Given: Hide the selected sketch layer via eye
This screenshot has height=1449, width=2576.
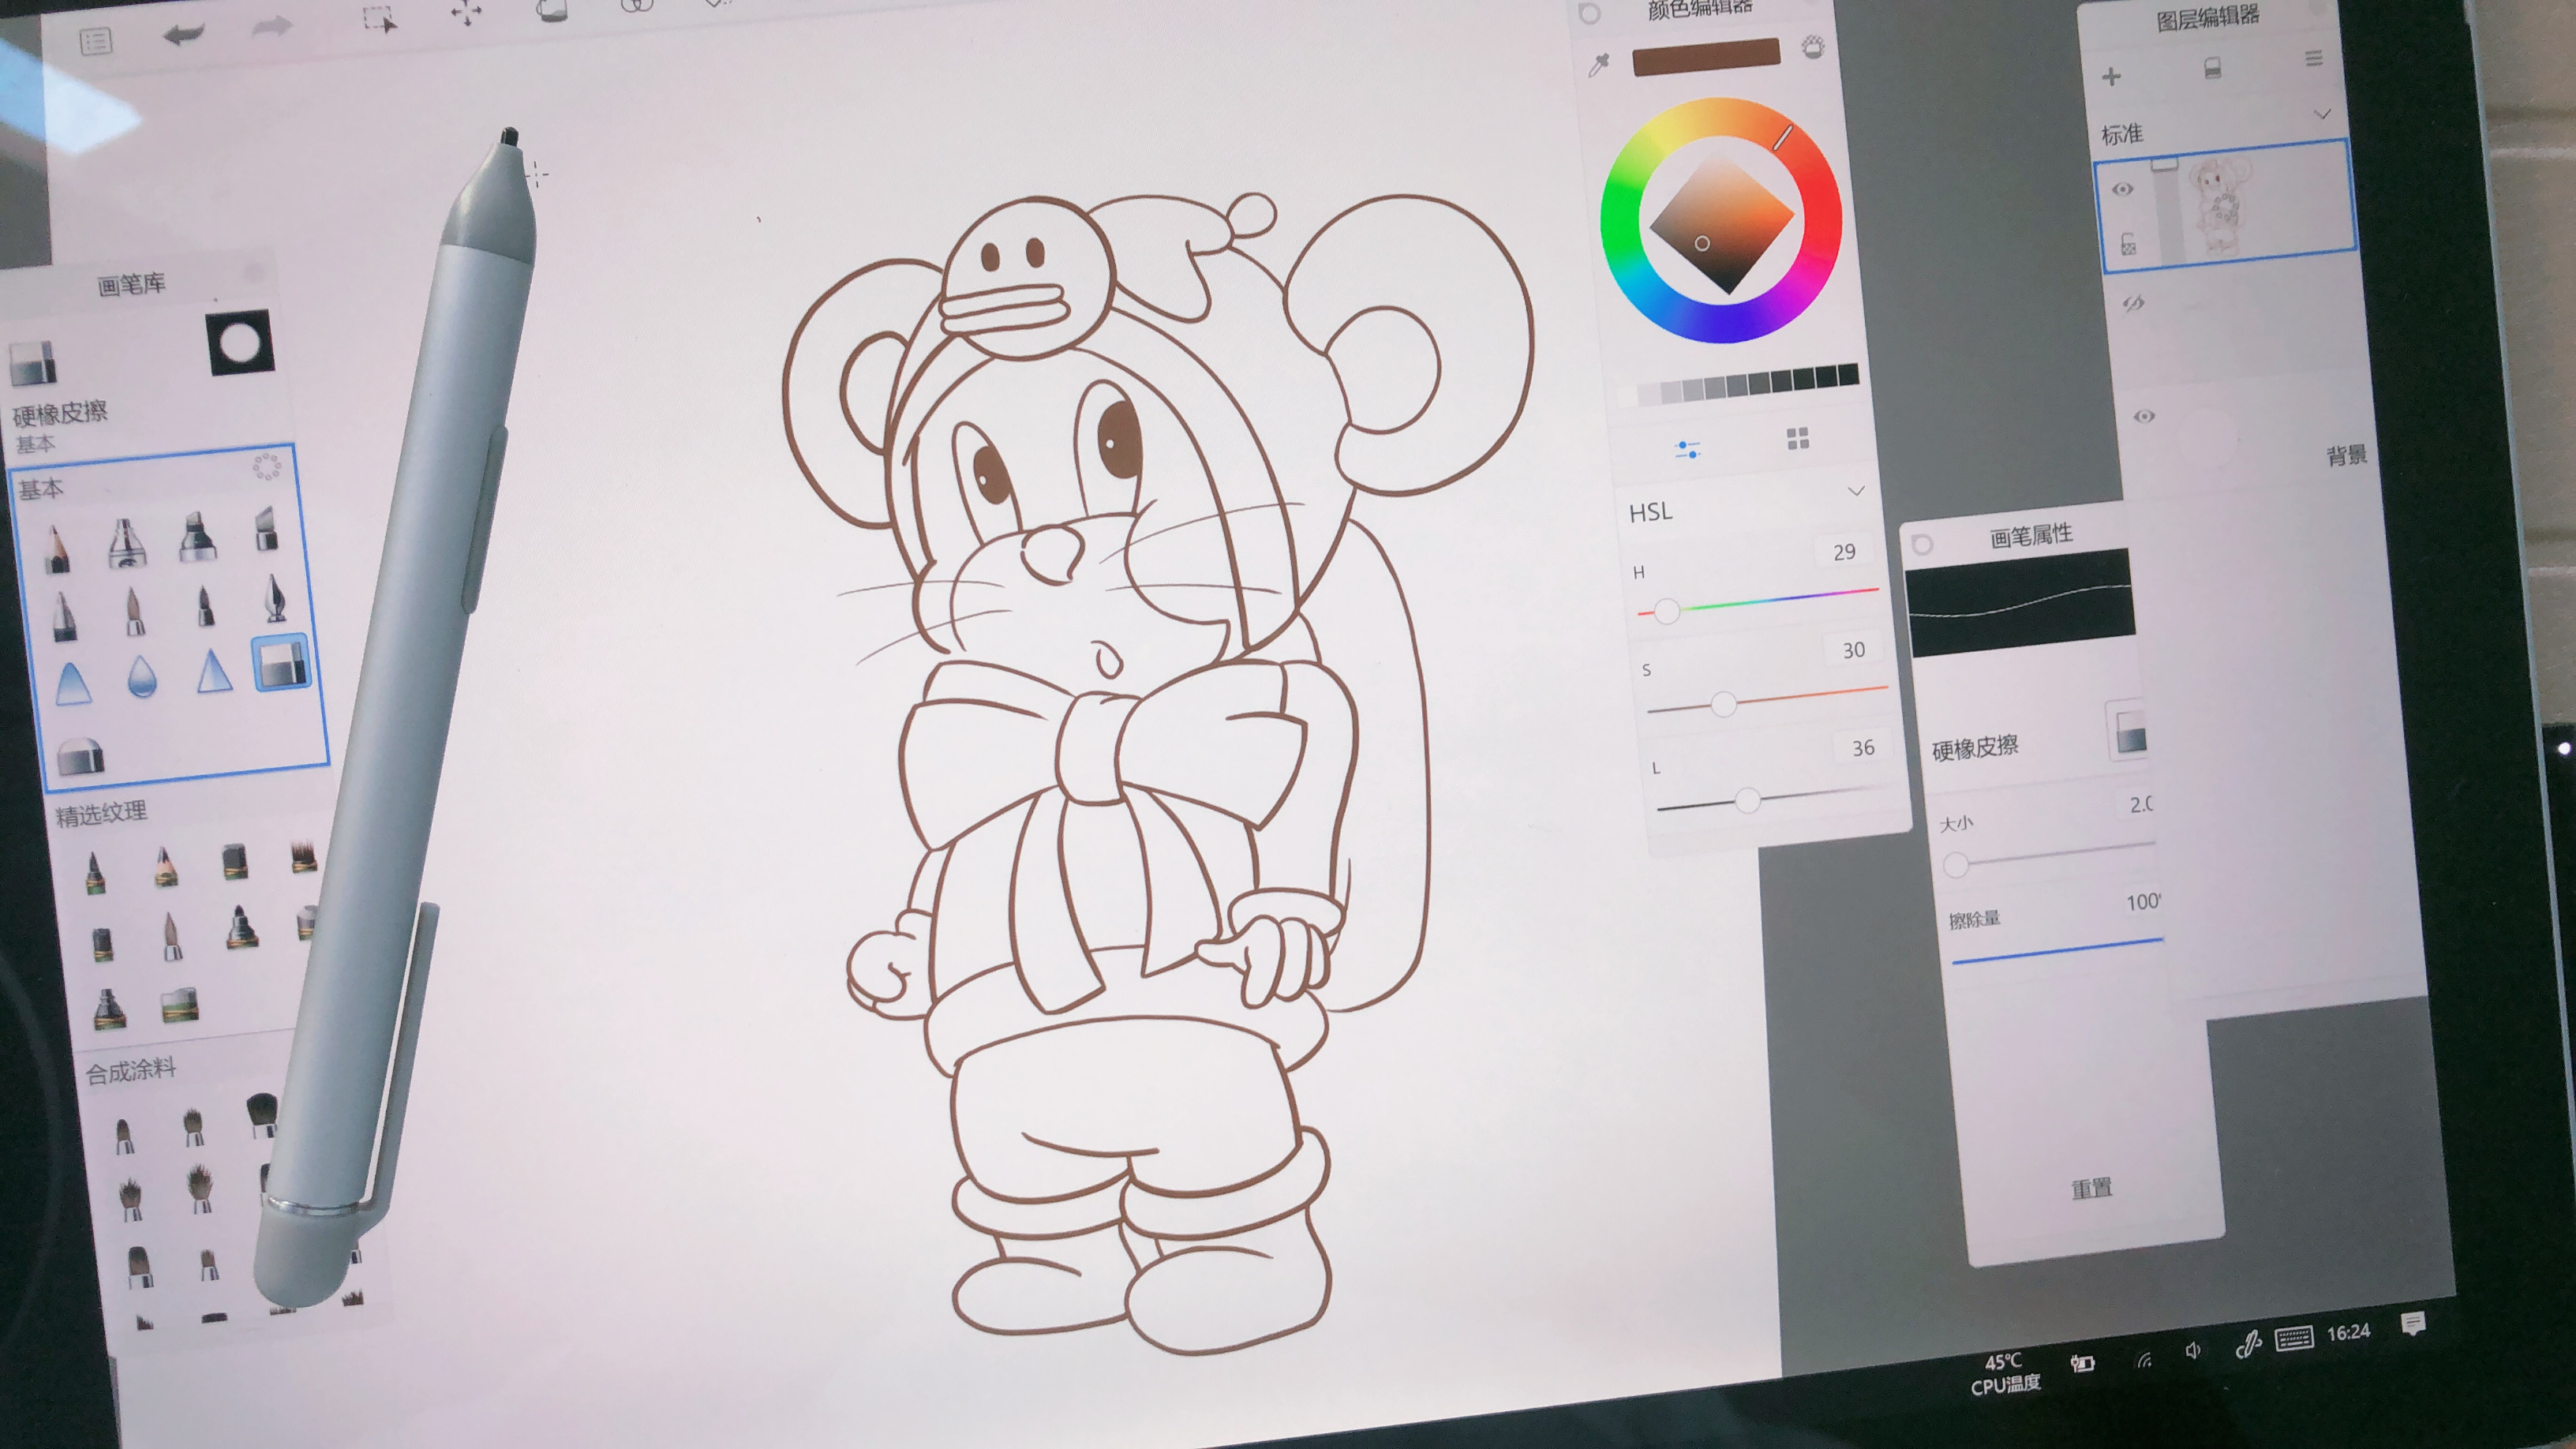Looking at the screenshot, I should (x=2122, y=189).
